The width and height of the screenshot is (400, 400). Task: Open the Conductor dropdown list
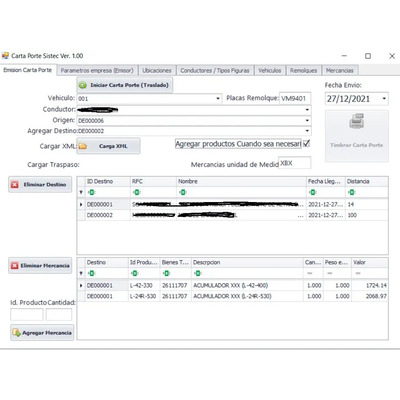click(x=307, y=110)
